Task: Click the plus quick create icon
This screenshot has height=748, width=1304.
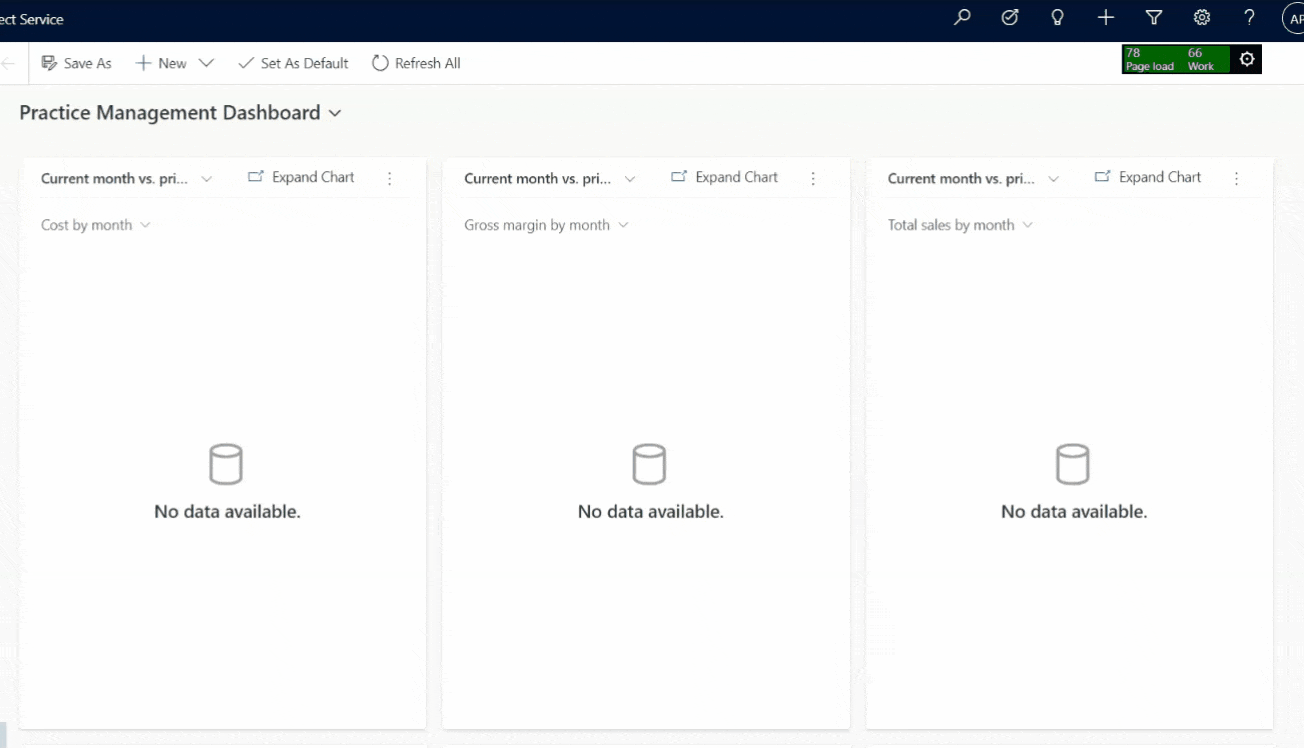Action: (x=1105, y=17)
